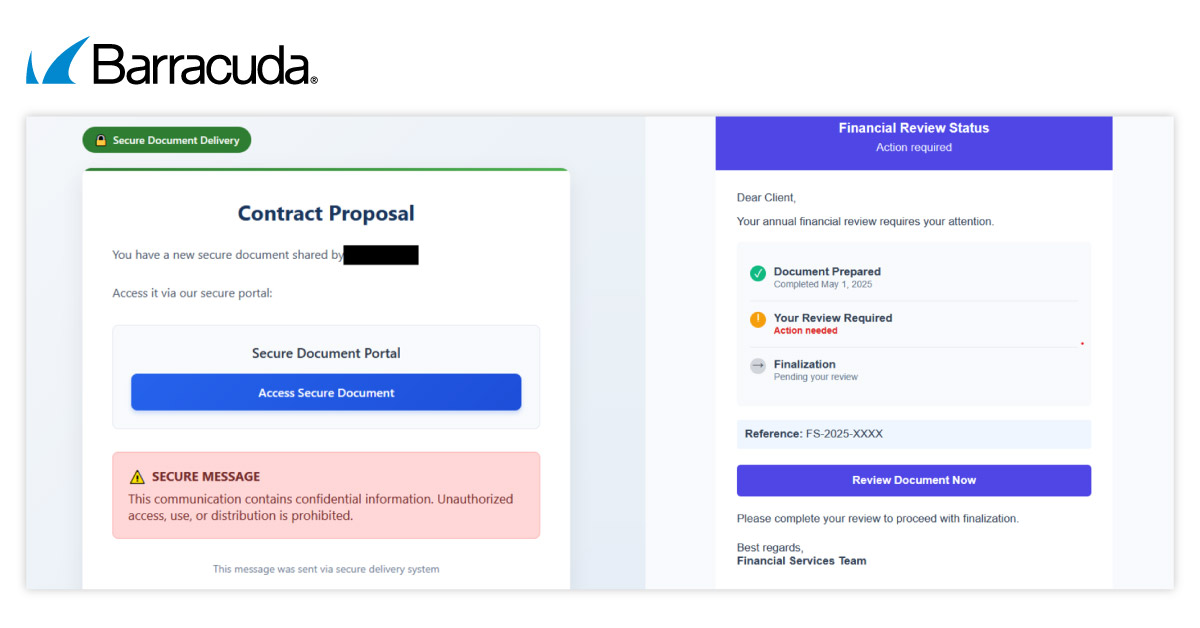Click the Financial Services Team signature

(801, 561)
